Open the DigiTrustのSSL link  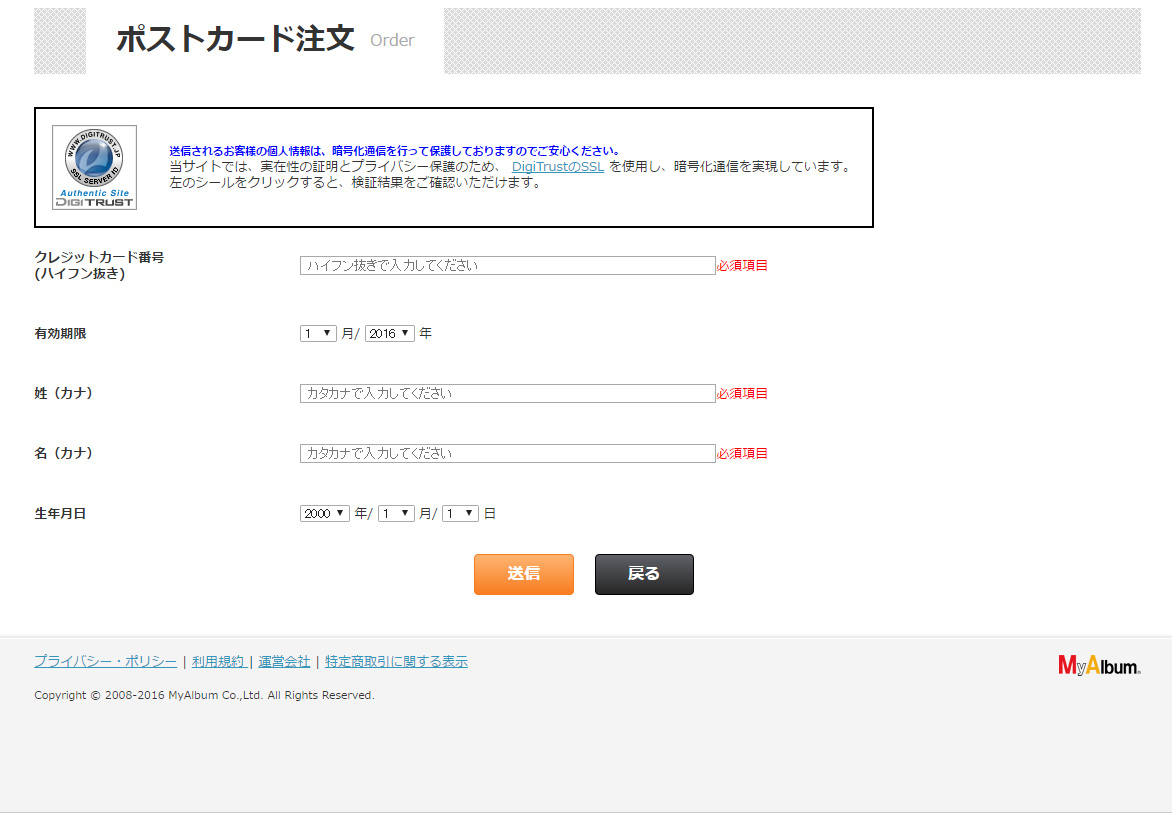pyautogui.click(x=557, y=167)
